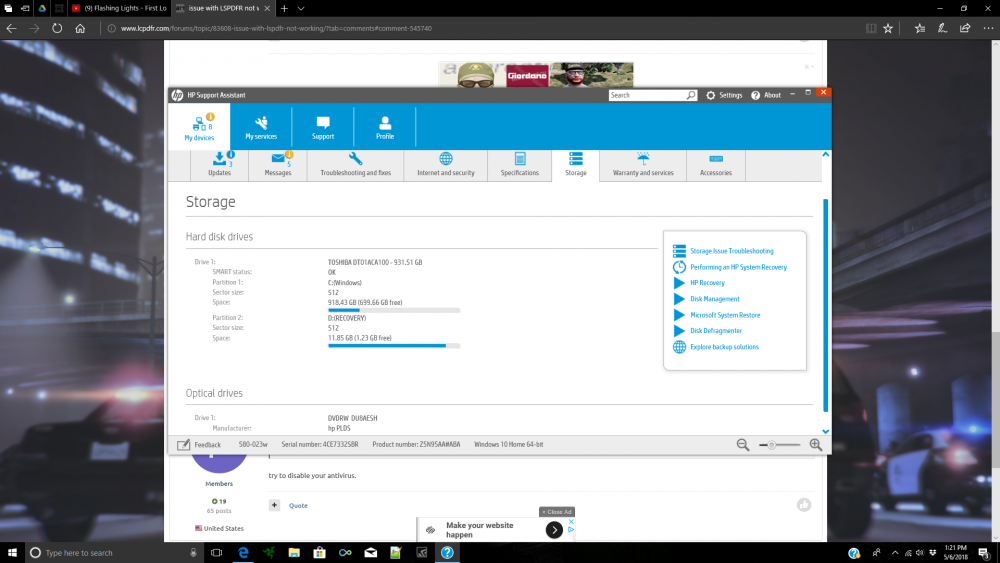
Task: Switch to Flashing Lights browser tab
Action: (x=119, y=8)
